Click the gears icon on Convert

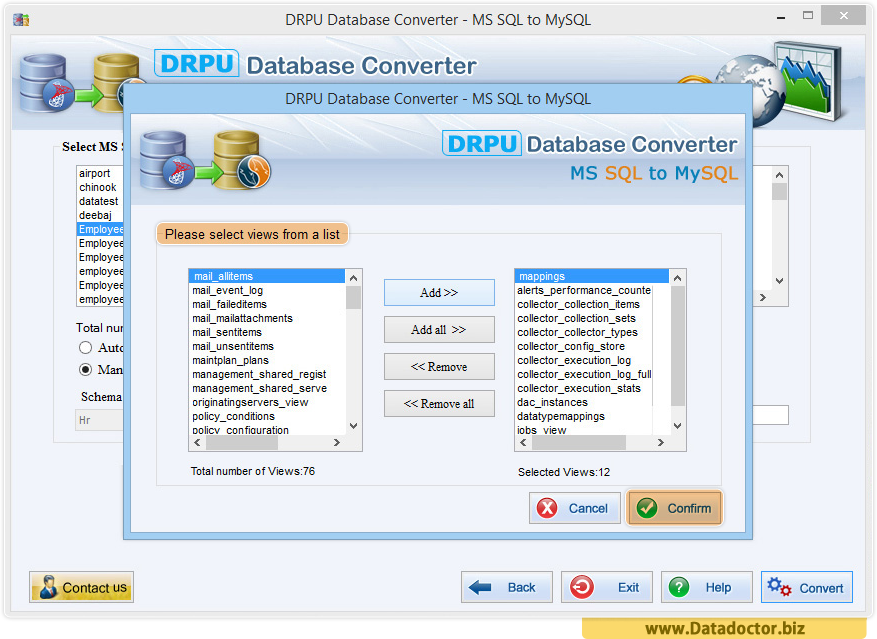pyautogui.click(x=779, y=587)
